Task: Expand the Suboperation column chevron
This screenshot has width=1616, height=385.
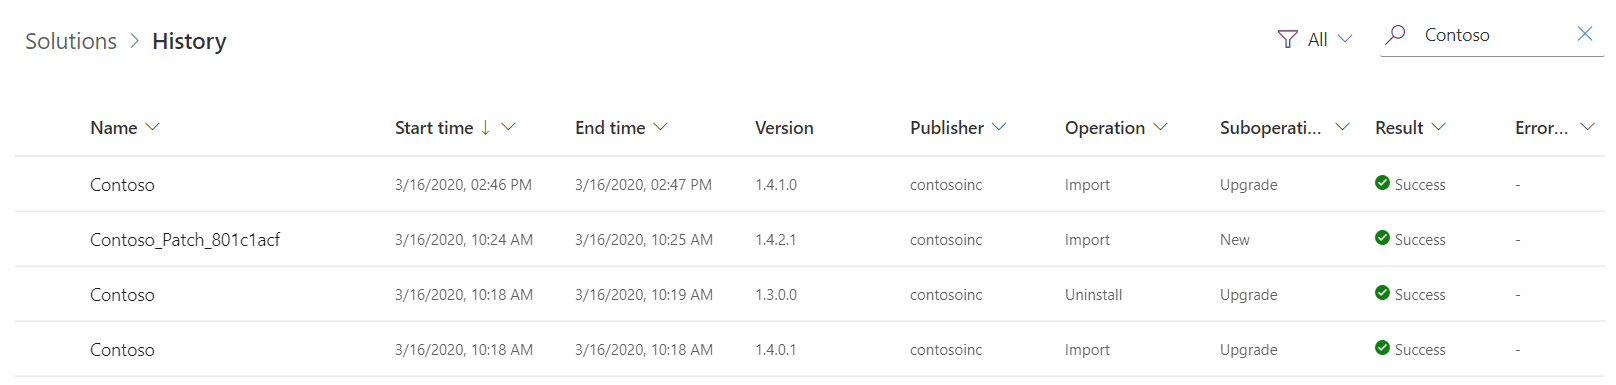Action: 1342,127
